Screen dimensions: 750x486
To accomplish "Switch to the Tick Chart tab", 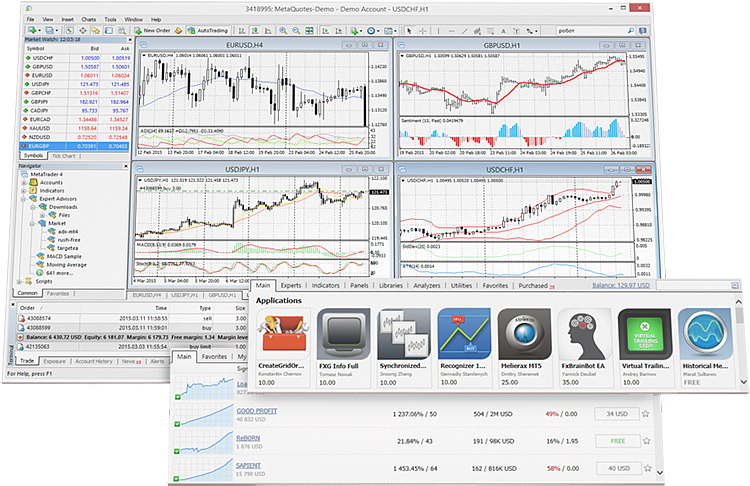I will click(64, 156).
